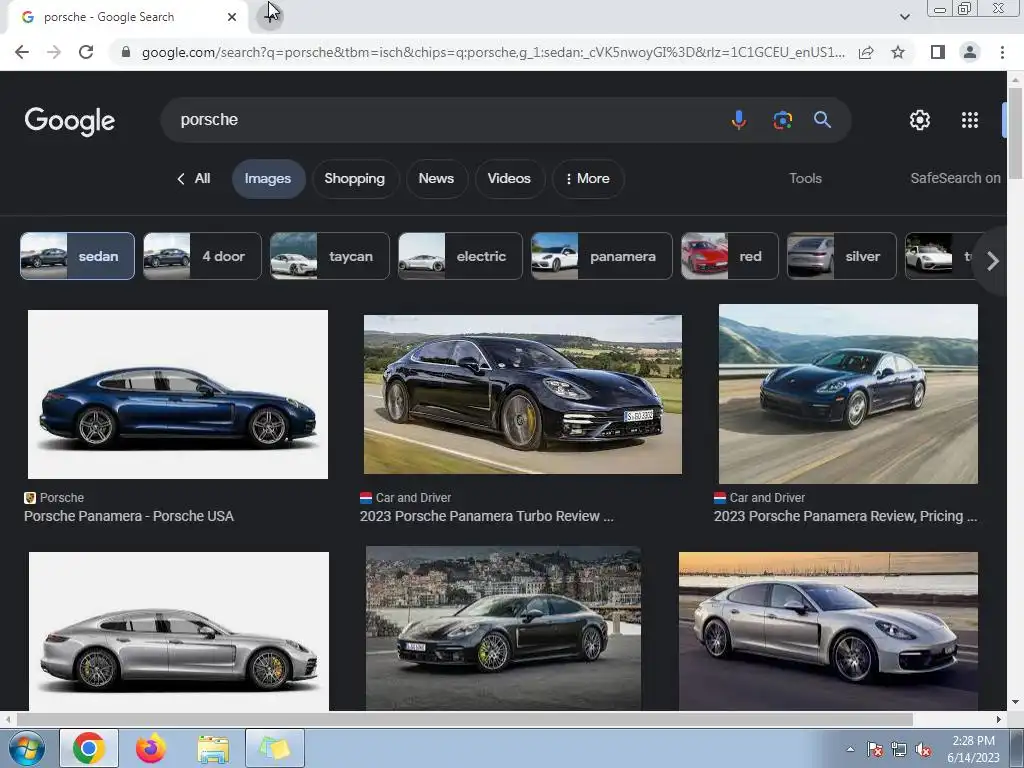Share this page icon in address bar
Screen dimensions: 1024x768
pyautogui.click(x=866, y=52)
